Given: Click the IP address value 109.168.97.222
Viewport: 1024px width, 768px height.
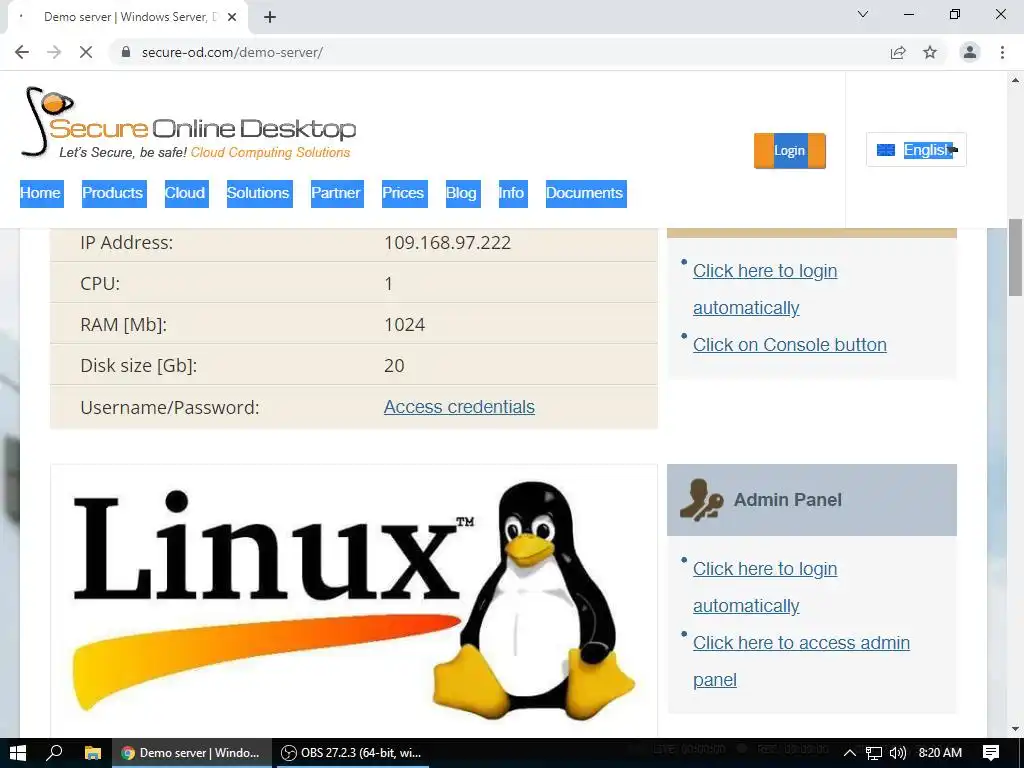Looking at the screenshot, I should tap(447, 243).
